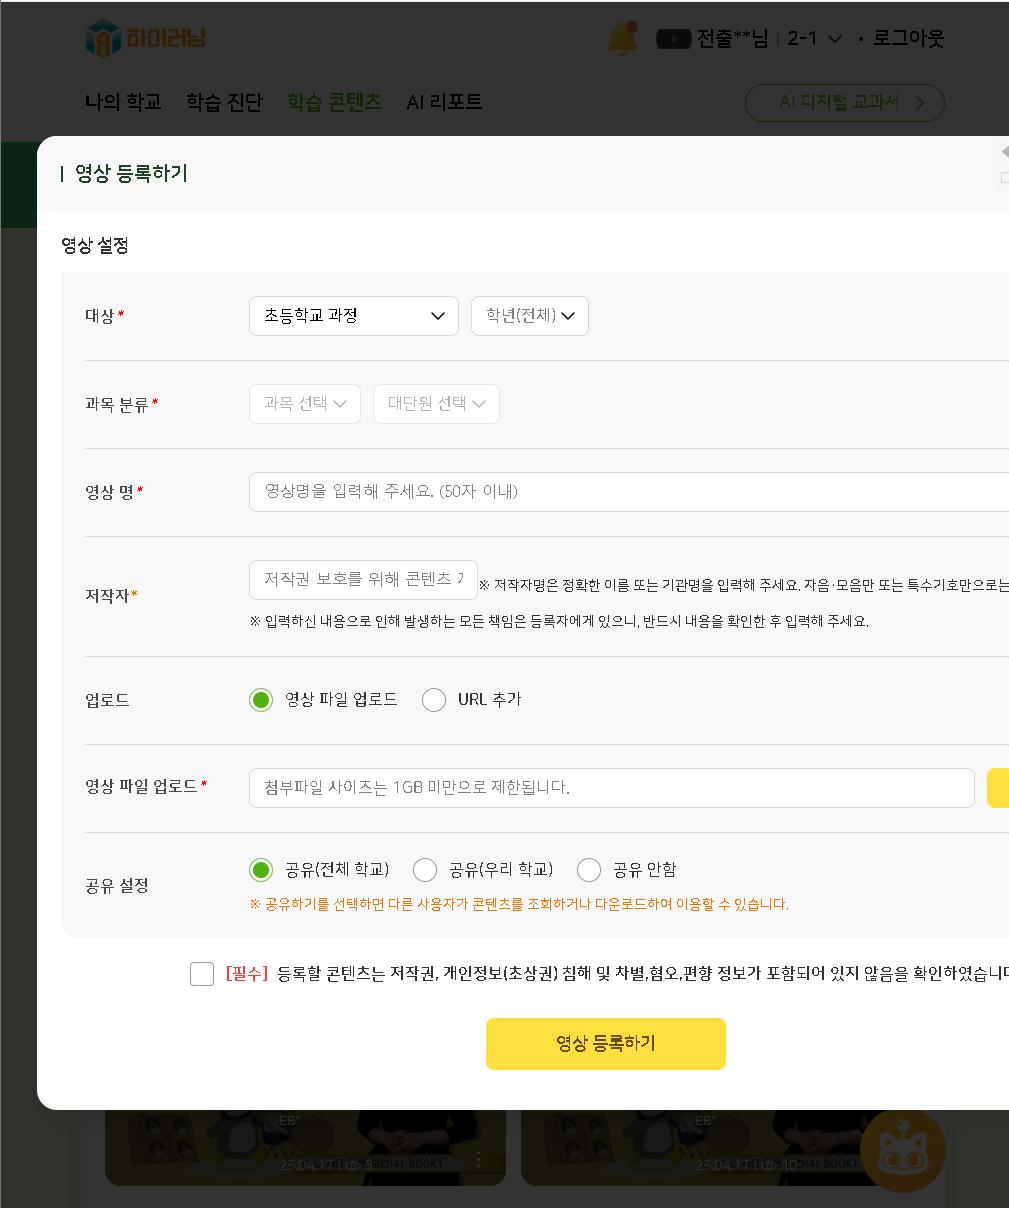Open the 초등학교 과정 dropdown
Screen dimensions: 1009x1208
click(353, 316)
